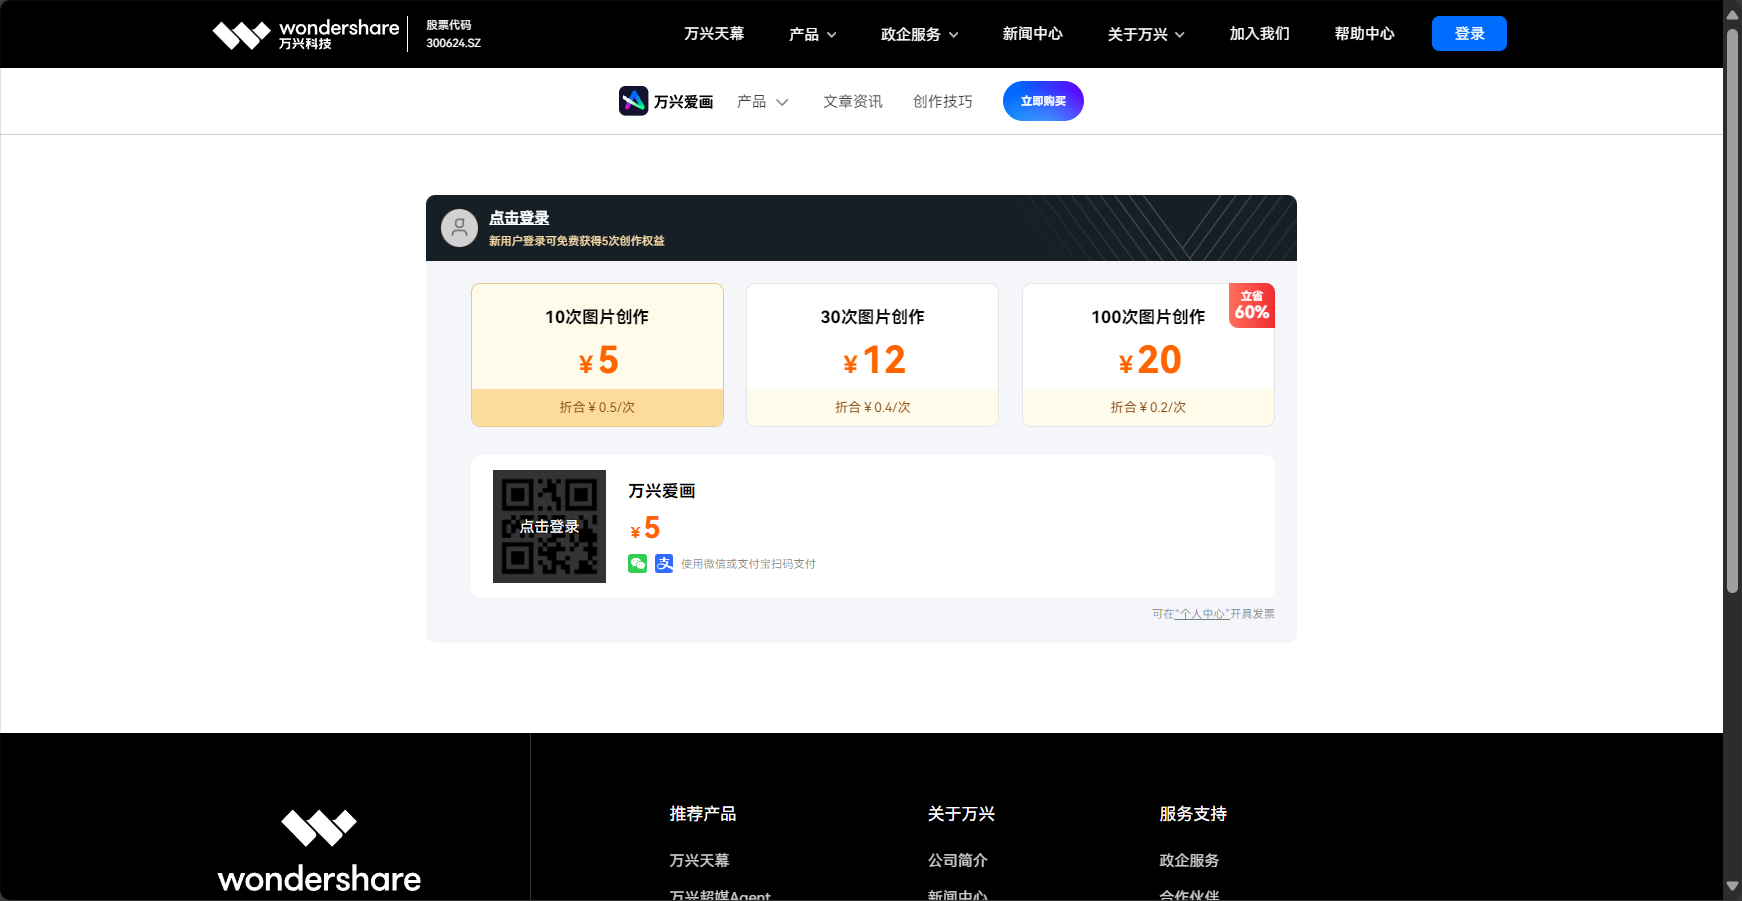Expand the 产品 dropdown under 万兴爱画 bar
This screenshot has width=1742, height=901.
tap(763, 101)
